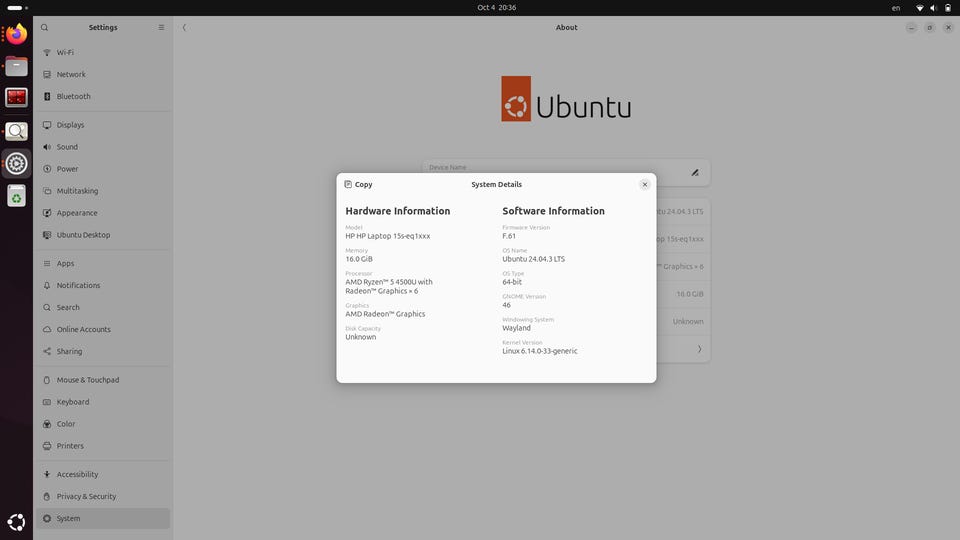
Task: Open Keyboard settings
Action: 103,402
